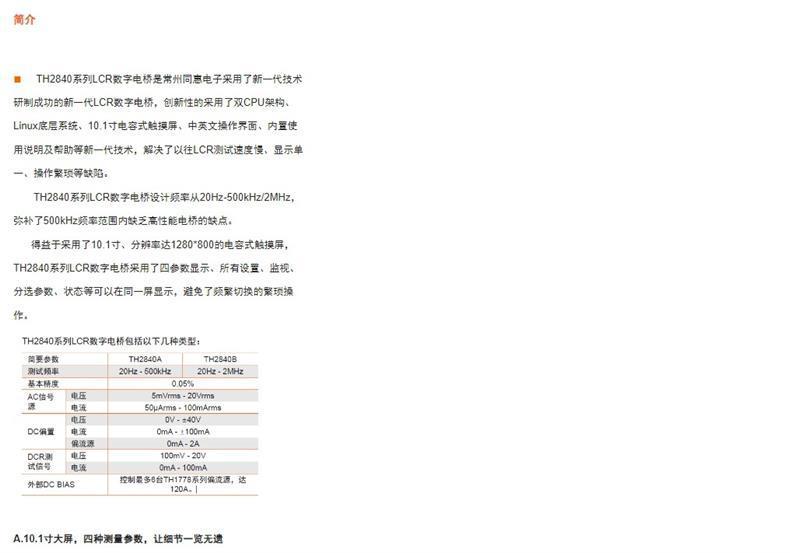Click the line mentioning 分辨率达1280*800
The image size is (790, 553).
pyautogui.click(x=160, y=245)
